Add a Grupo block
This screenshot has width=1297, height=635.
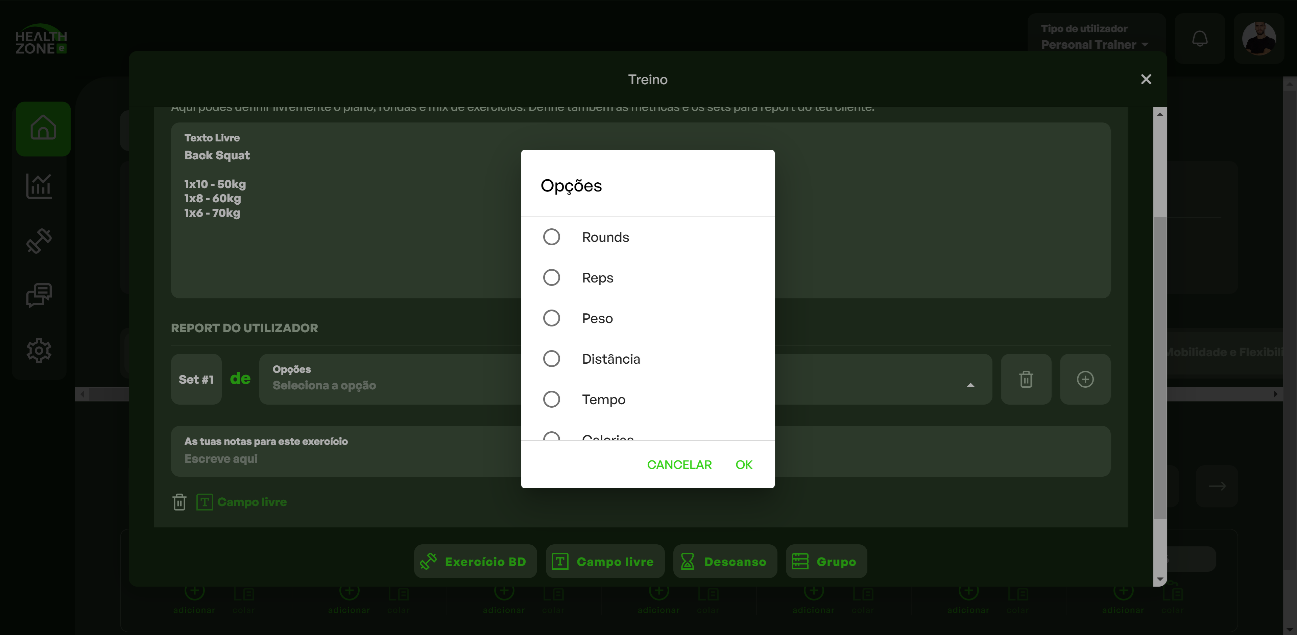point(826,562)
